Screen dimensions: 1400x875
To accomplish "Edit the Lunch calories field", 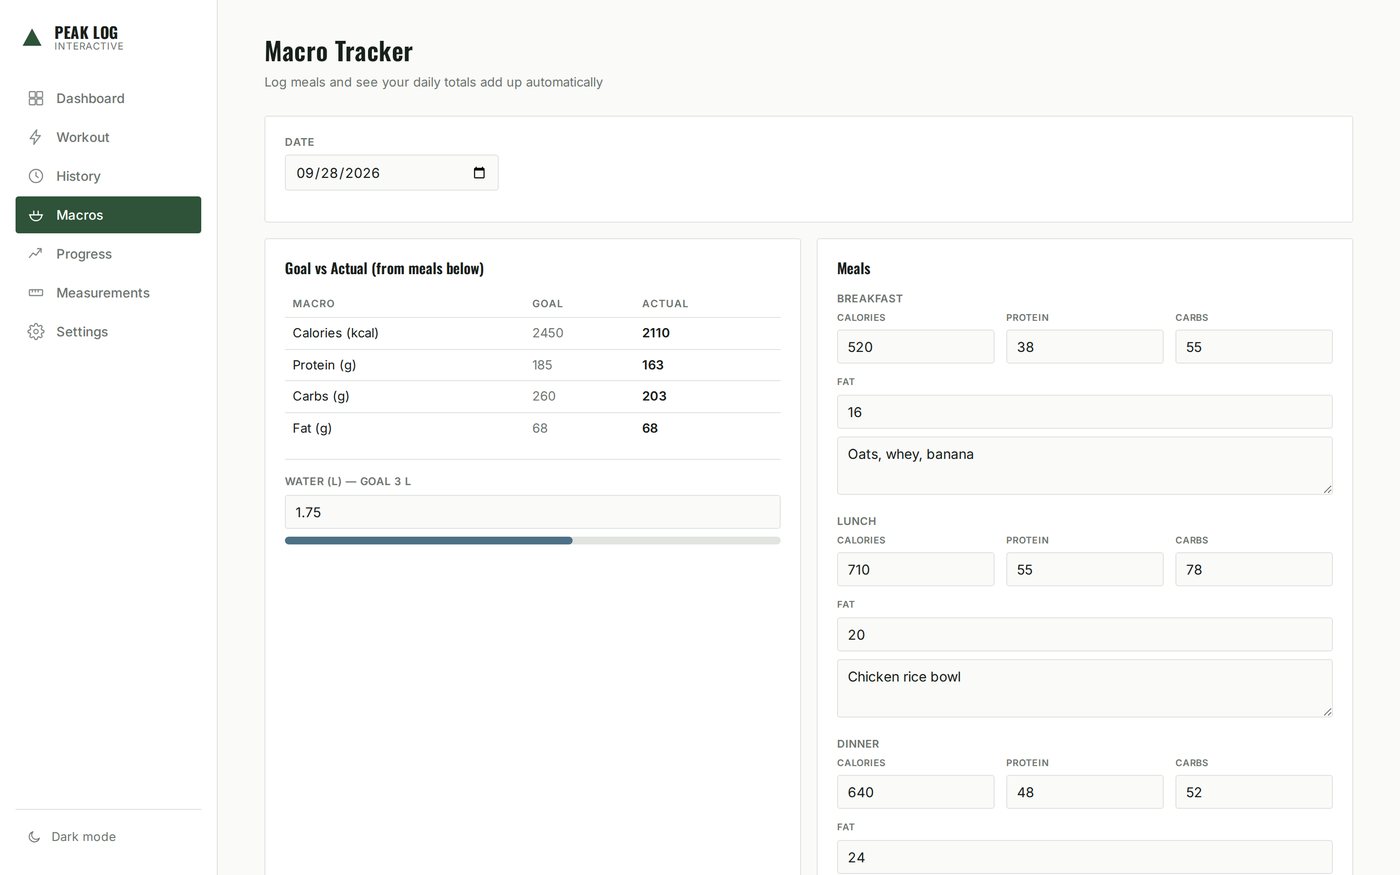I will coord(915,570).
